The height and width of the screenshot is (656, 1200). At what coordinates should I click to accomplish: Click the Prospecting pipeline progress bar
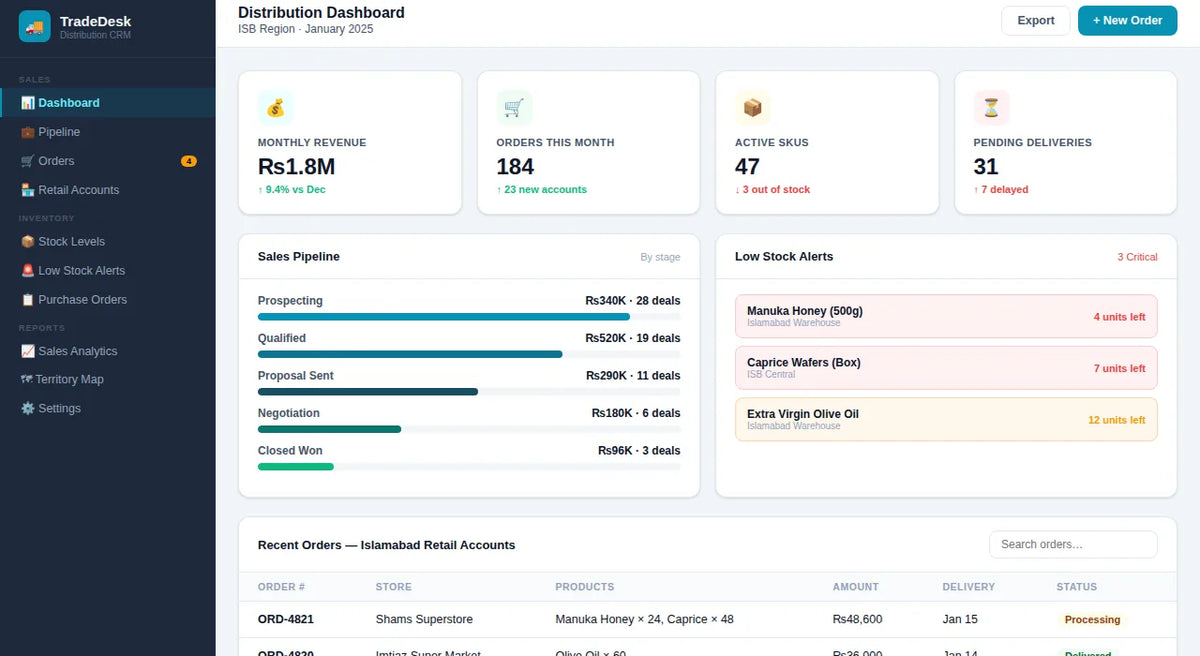(469, 317)
